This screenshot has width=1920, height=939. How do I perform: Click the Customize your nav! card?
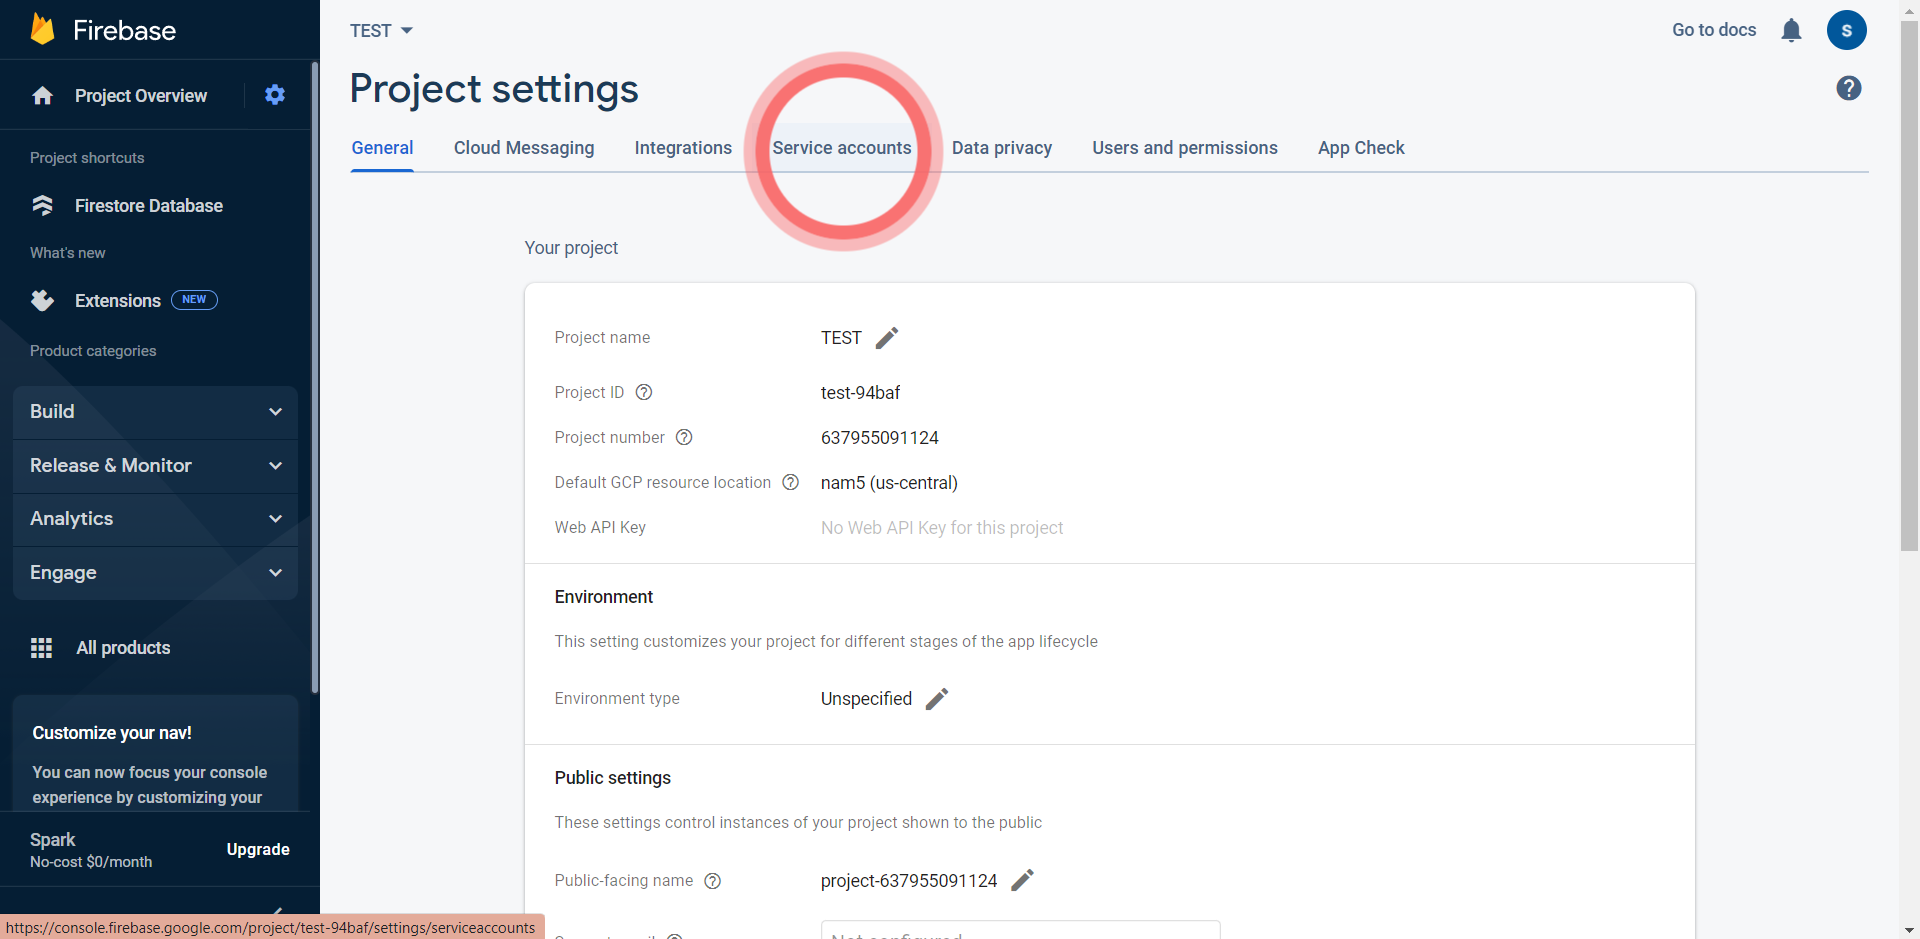point(155,753)
